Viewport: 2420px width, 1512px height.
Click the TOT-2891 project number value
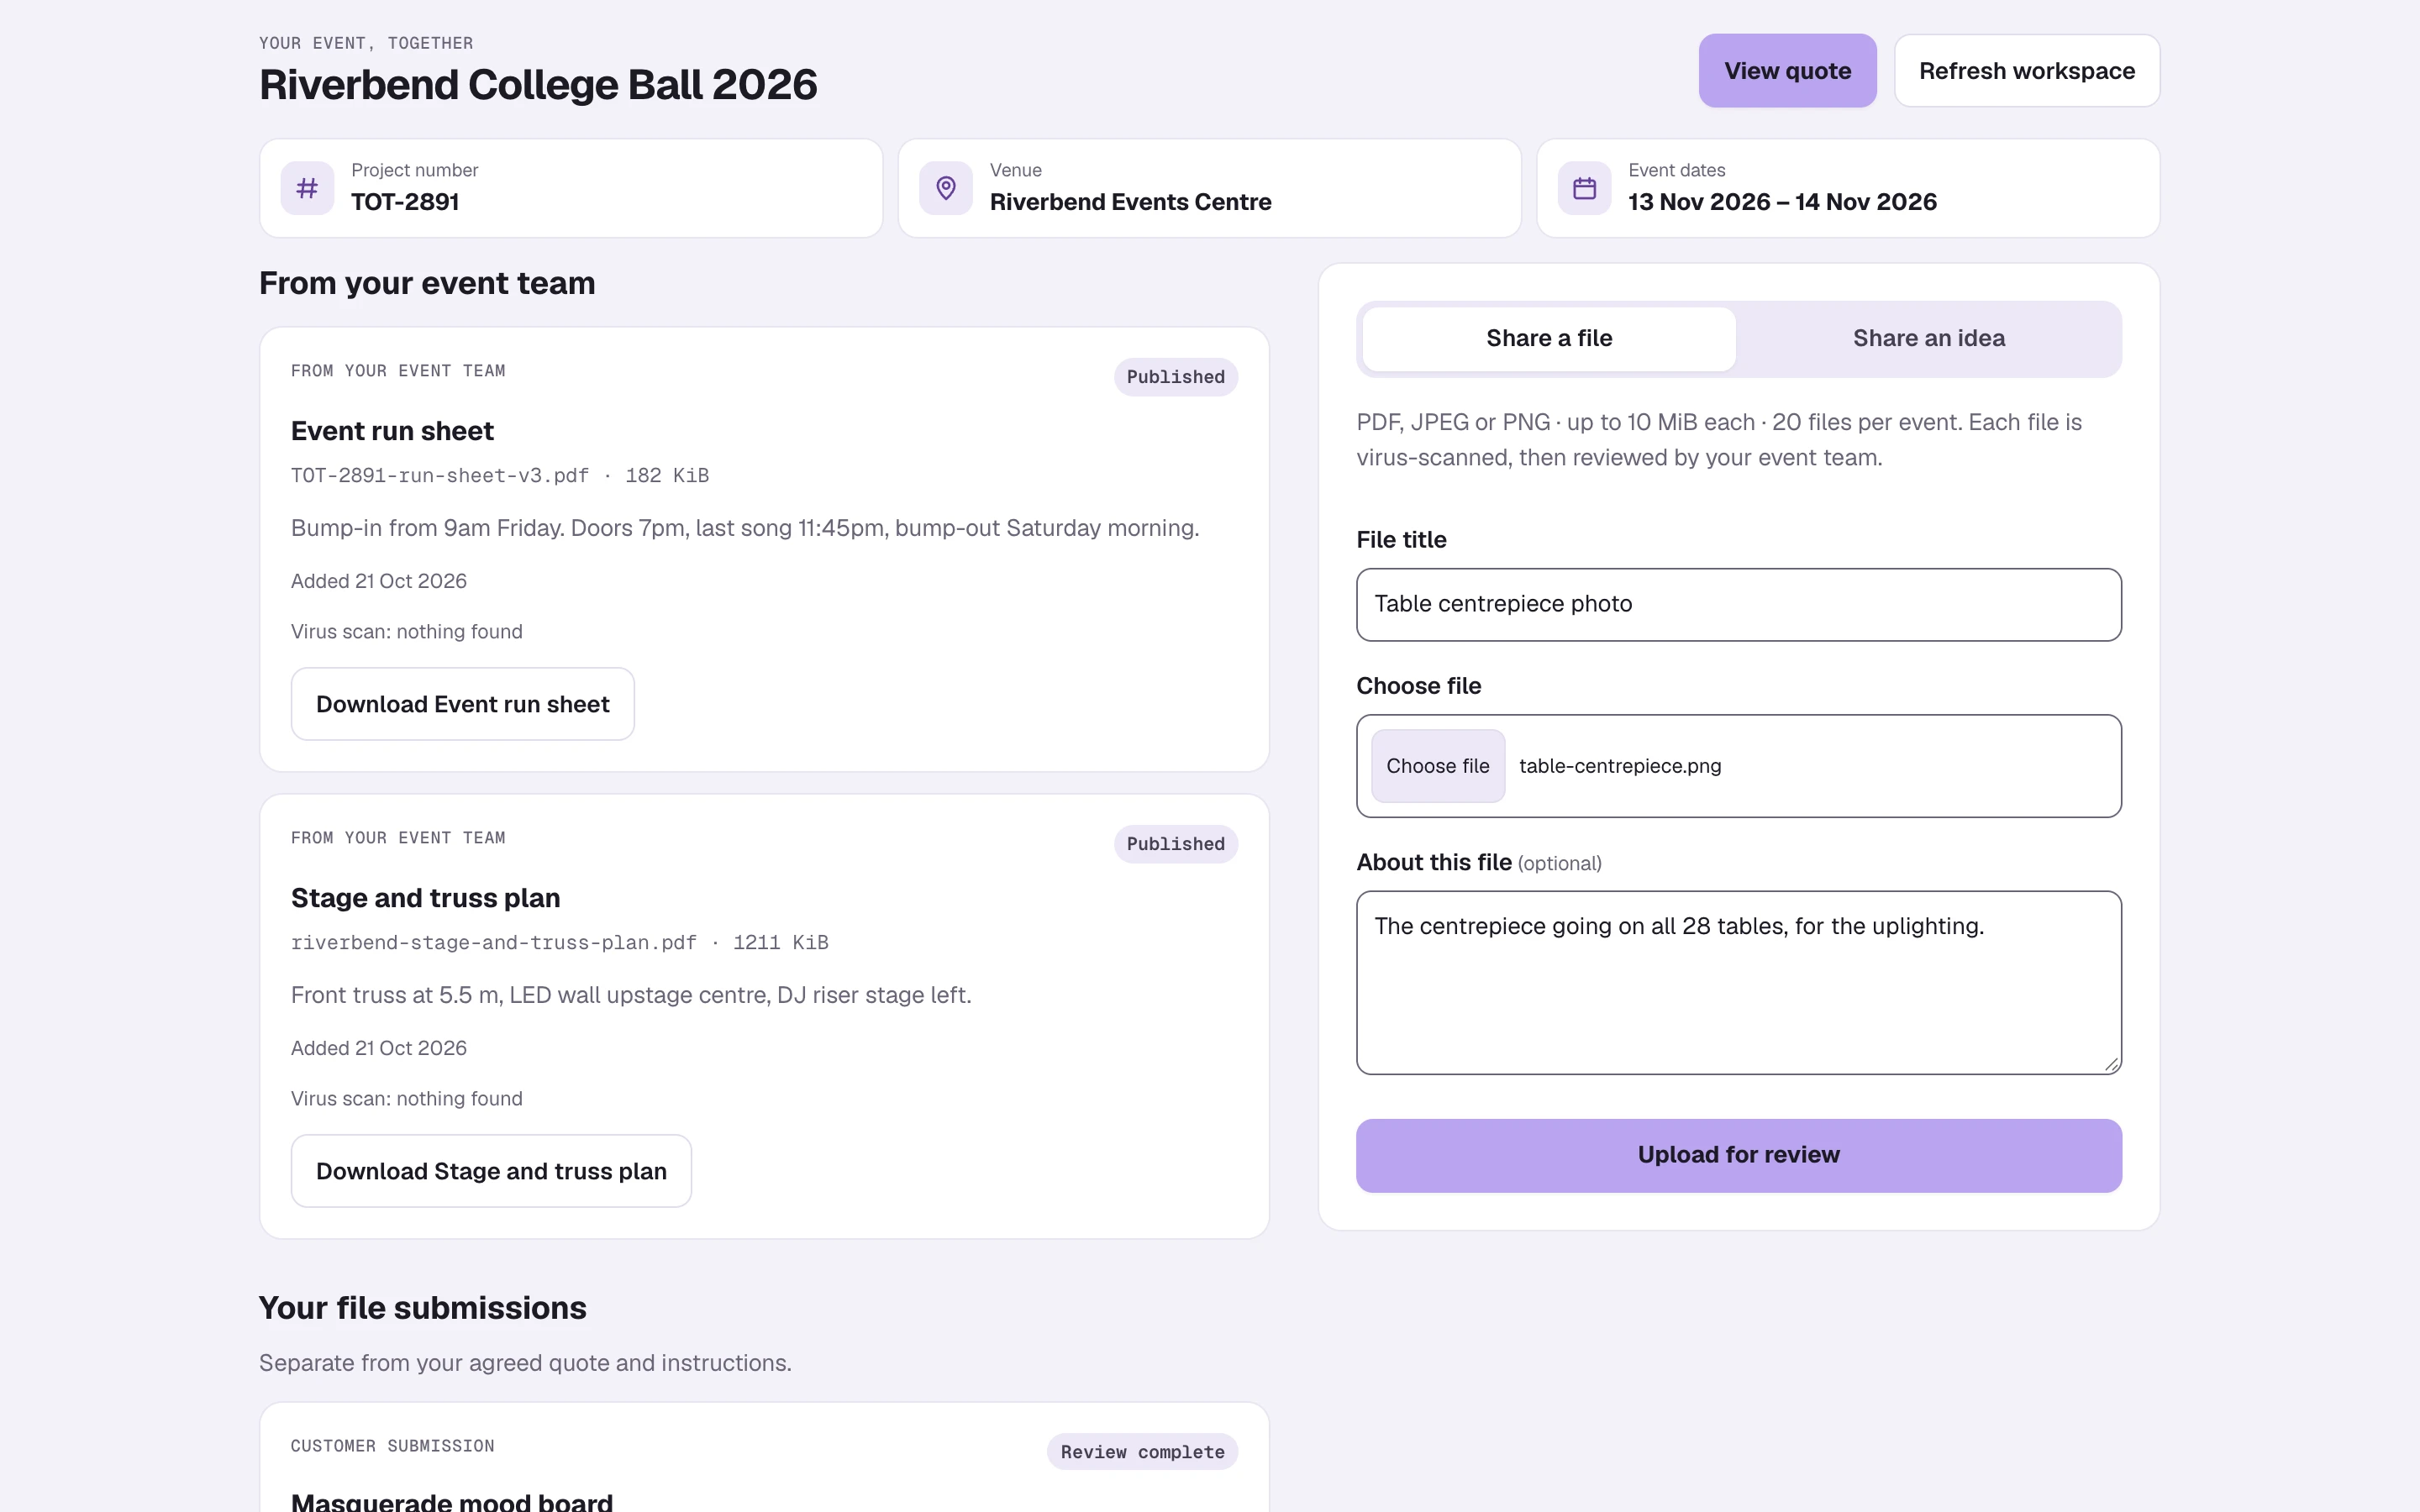[405, 202]
